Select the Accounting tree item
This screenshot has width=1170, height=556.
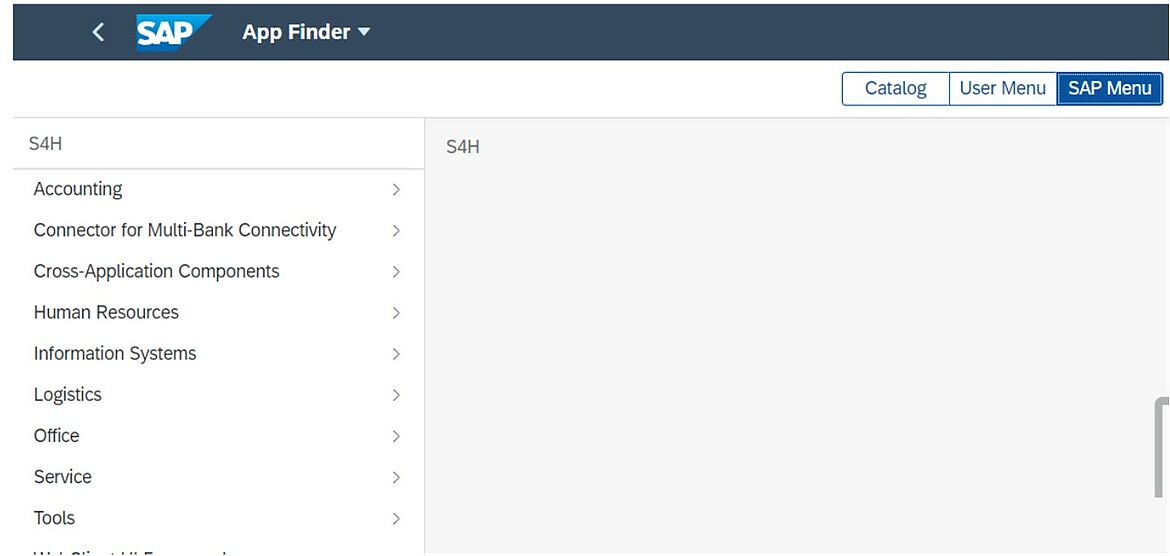click(x=219, y=190)
